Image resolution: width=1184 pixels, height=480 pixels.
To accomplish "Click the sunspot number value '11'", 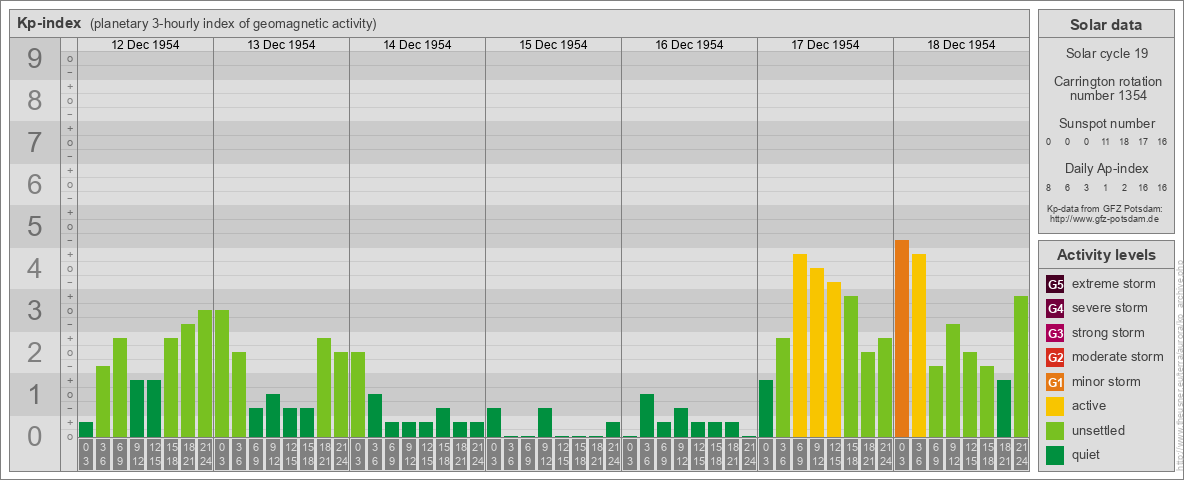I will pyautogui.click(x=1105, y=142).
